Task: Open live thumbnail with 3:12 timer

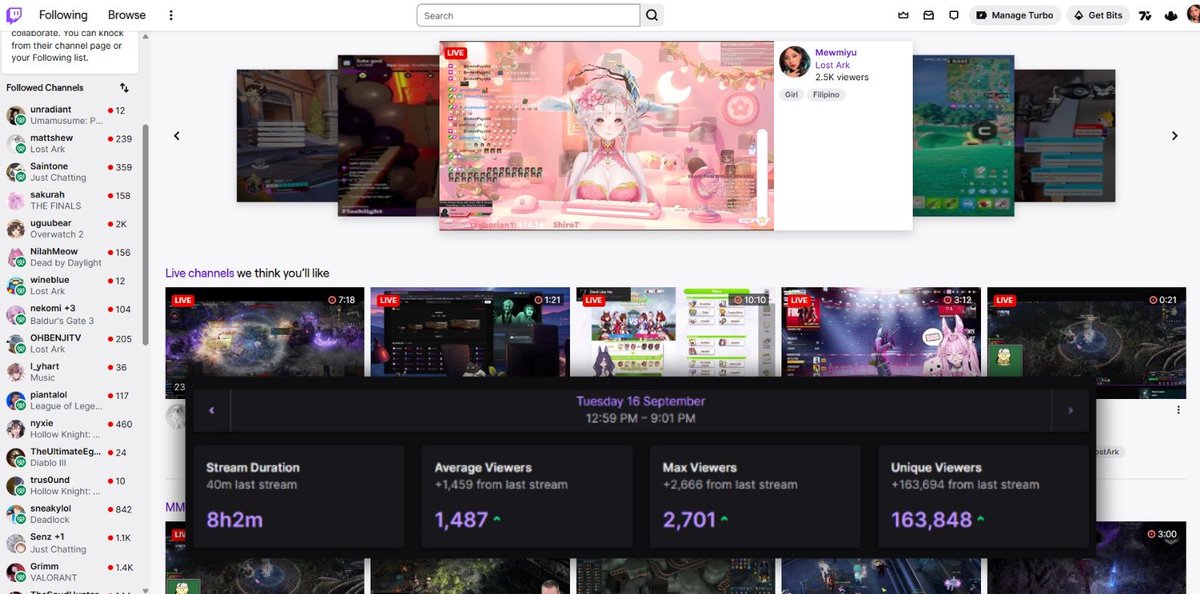Action: [880, 332]
